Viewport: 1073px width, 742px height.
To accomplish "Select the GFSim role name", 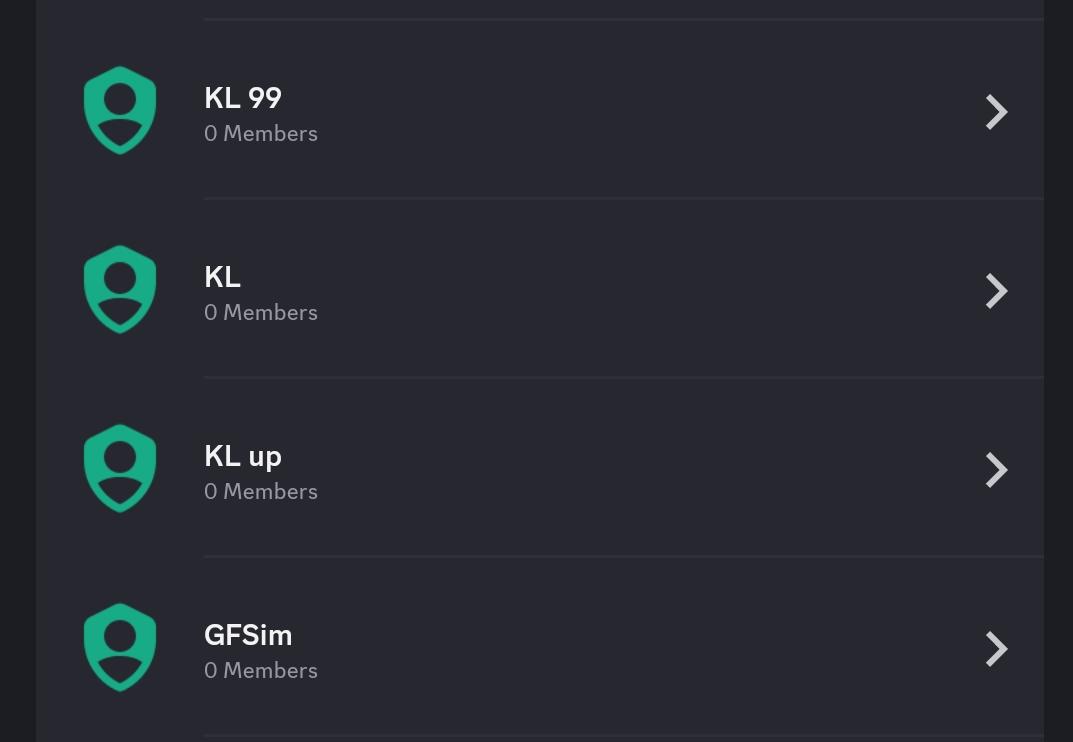I will coord(248,635).
